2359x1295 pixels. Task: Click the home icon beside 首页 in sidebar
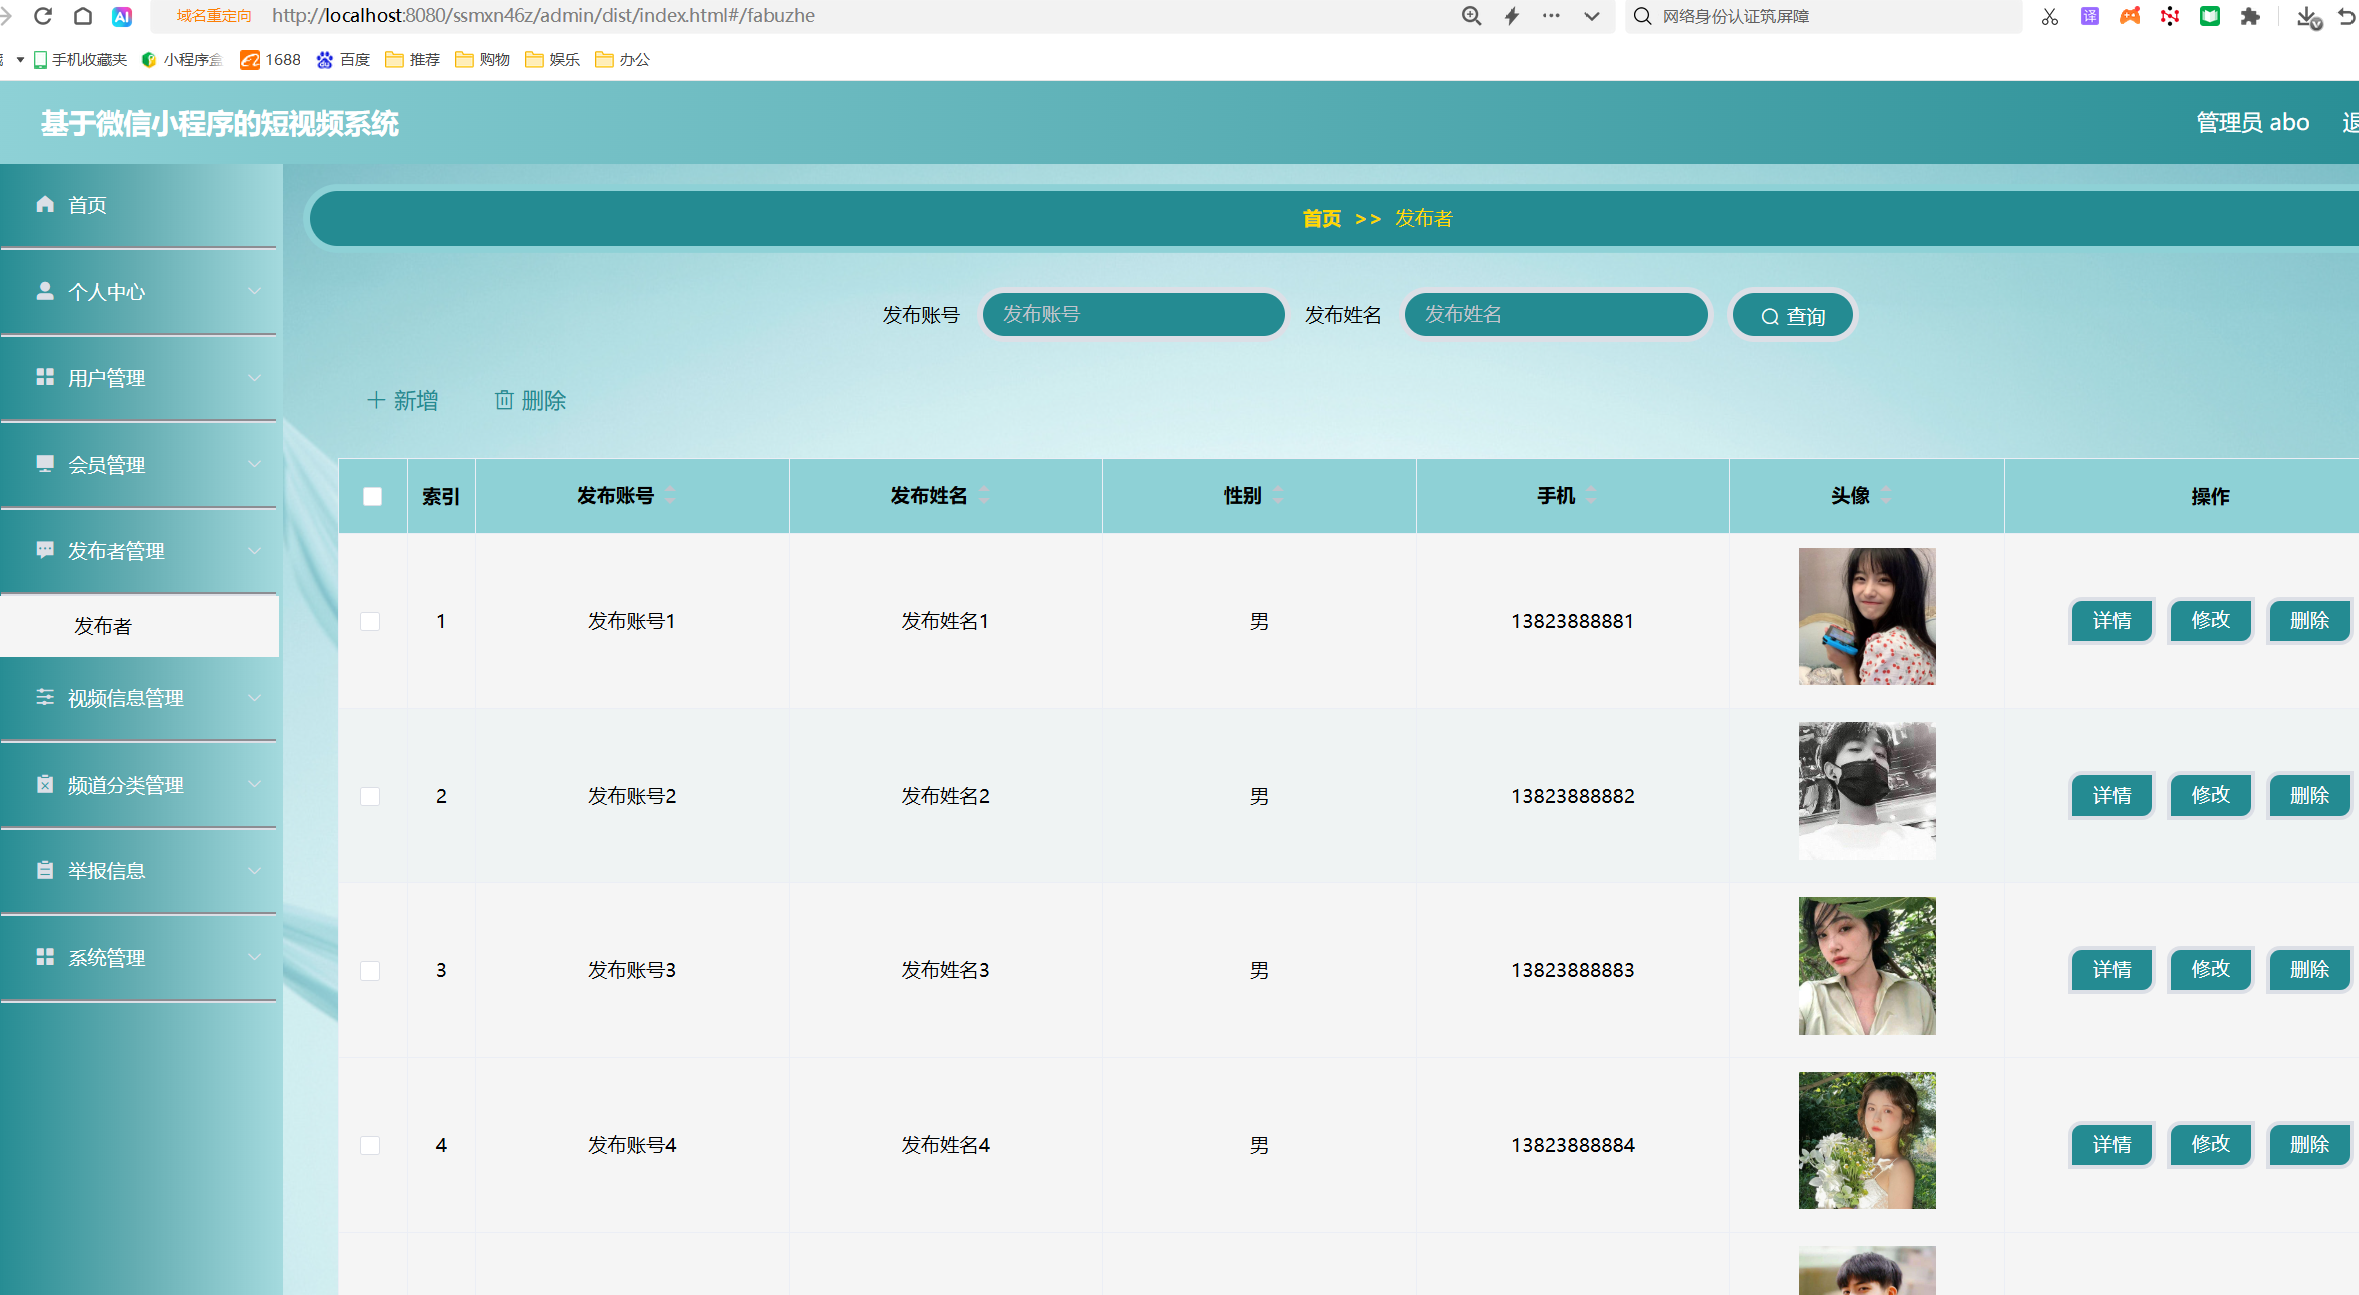tap(45, 204)
